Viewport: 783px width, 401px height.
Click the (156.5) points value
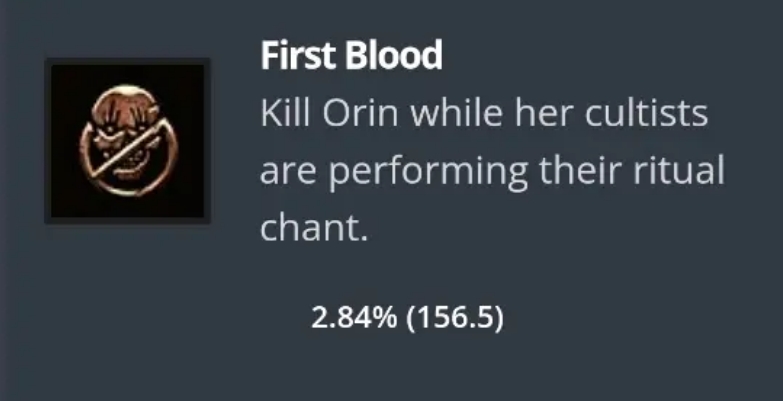455,320
